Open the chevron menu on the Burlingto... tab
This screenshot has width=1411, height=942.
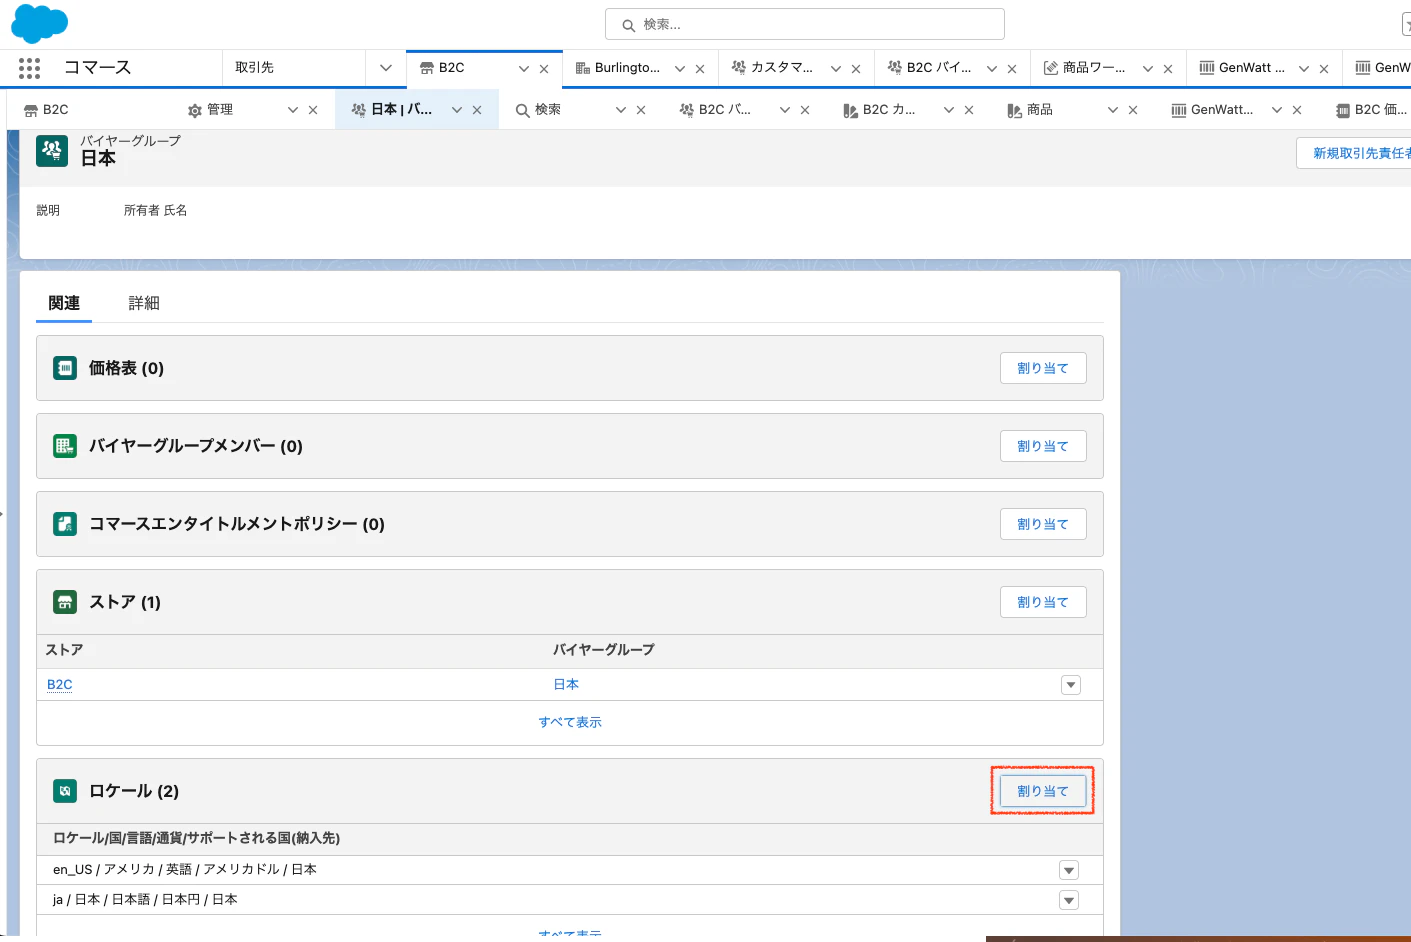(x=680, y=69)
